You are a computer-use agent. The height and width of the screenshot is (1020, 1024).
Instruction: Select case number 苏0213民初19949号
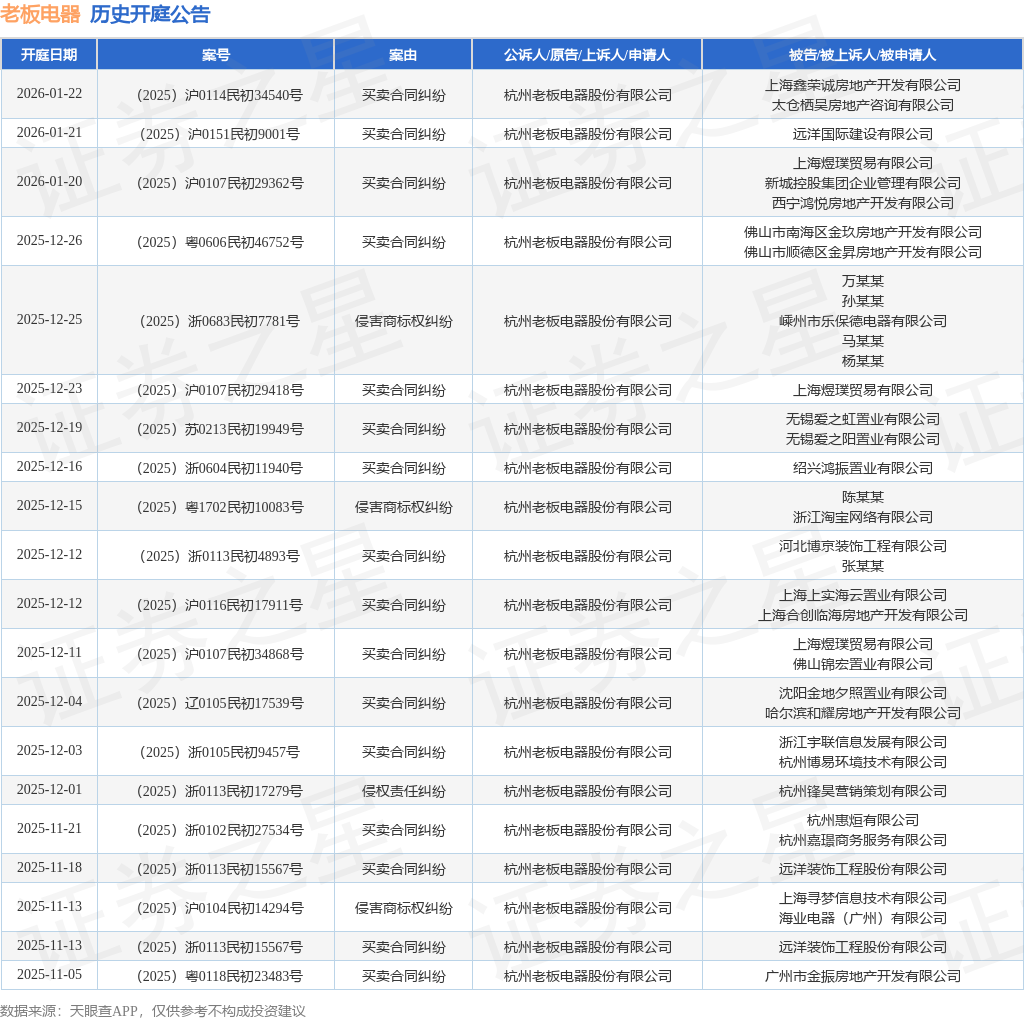coord(219,429)
